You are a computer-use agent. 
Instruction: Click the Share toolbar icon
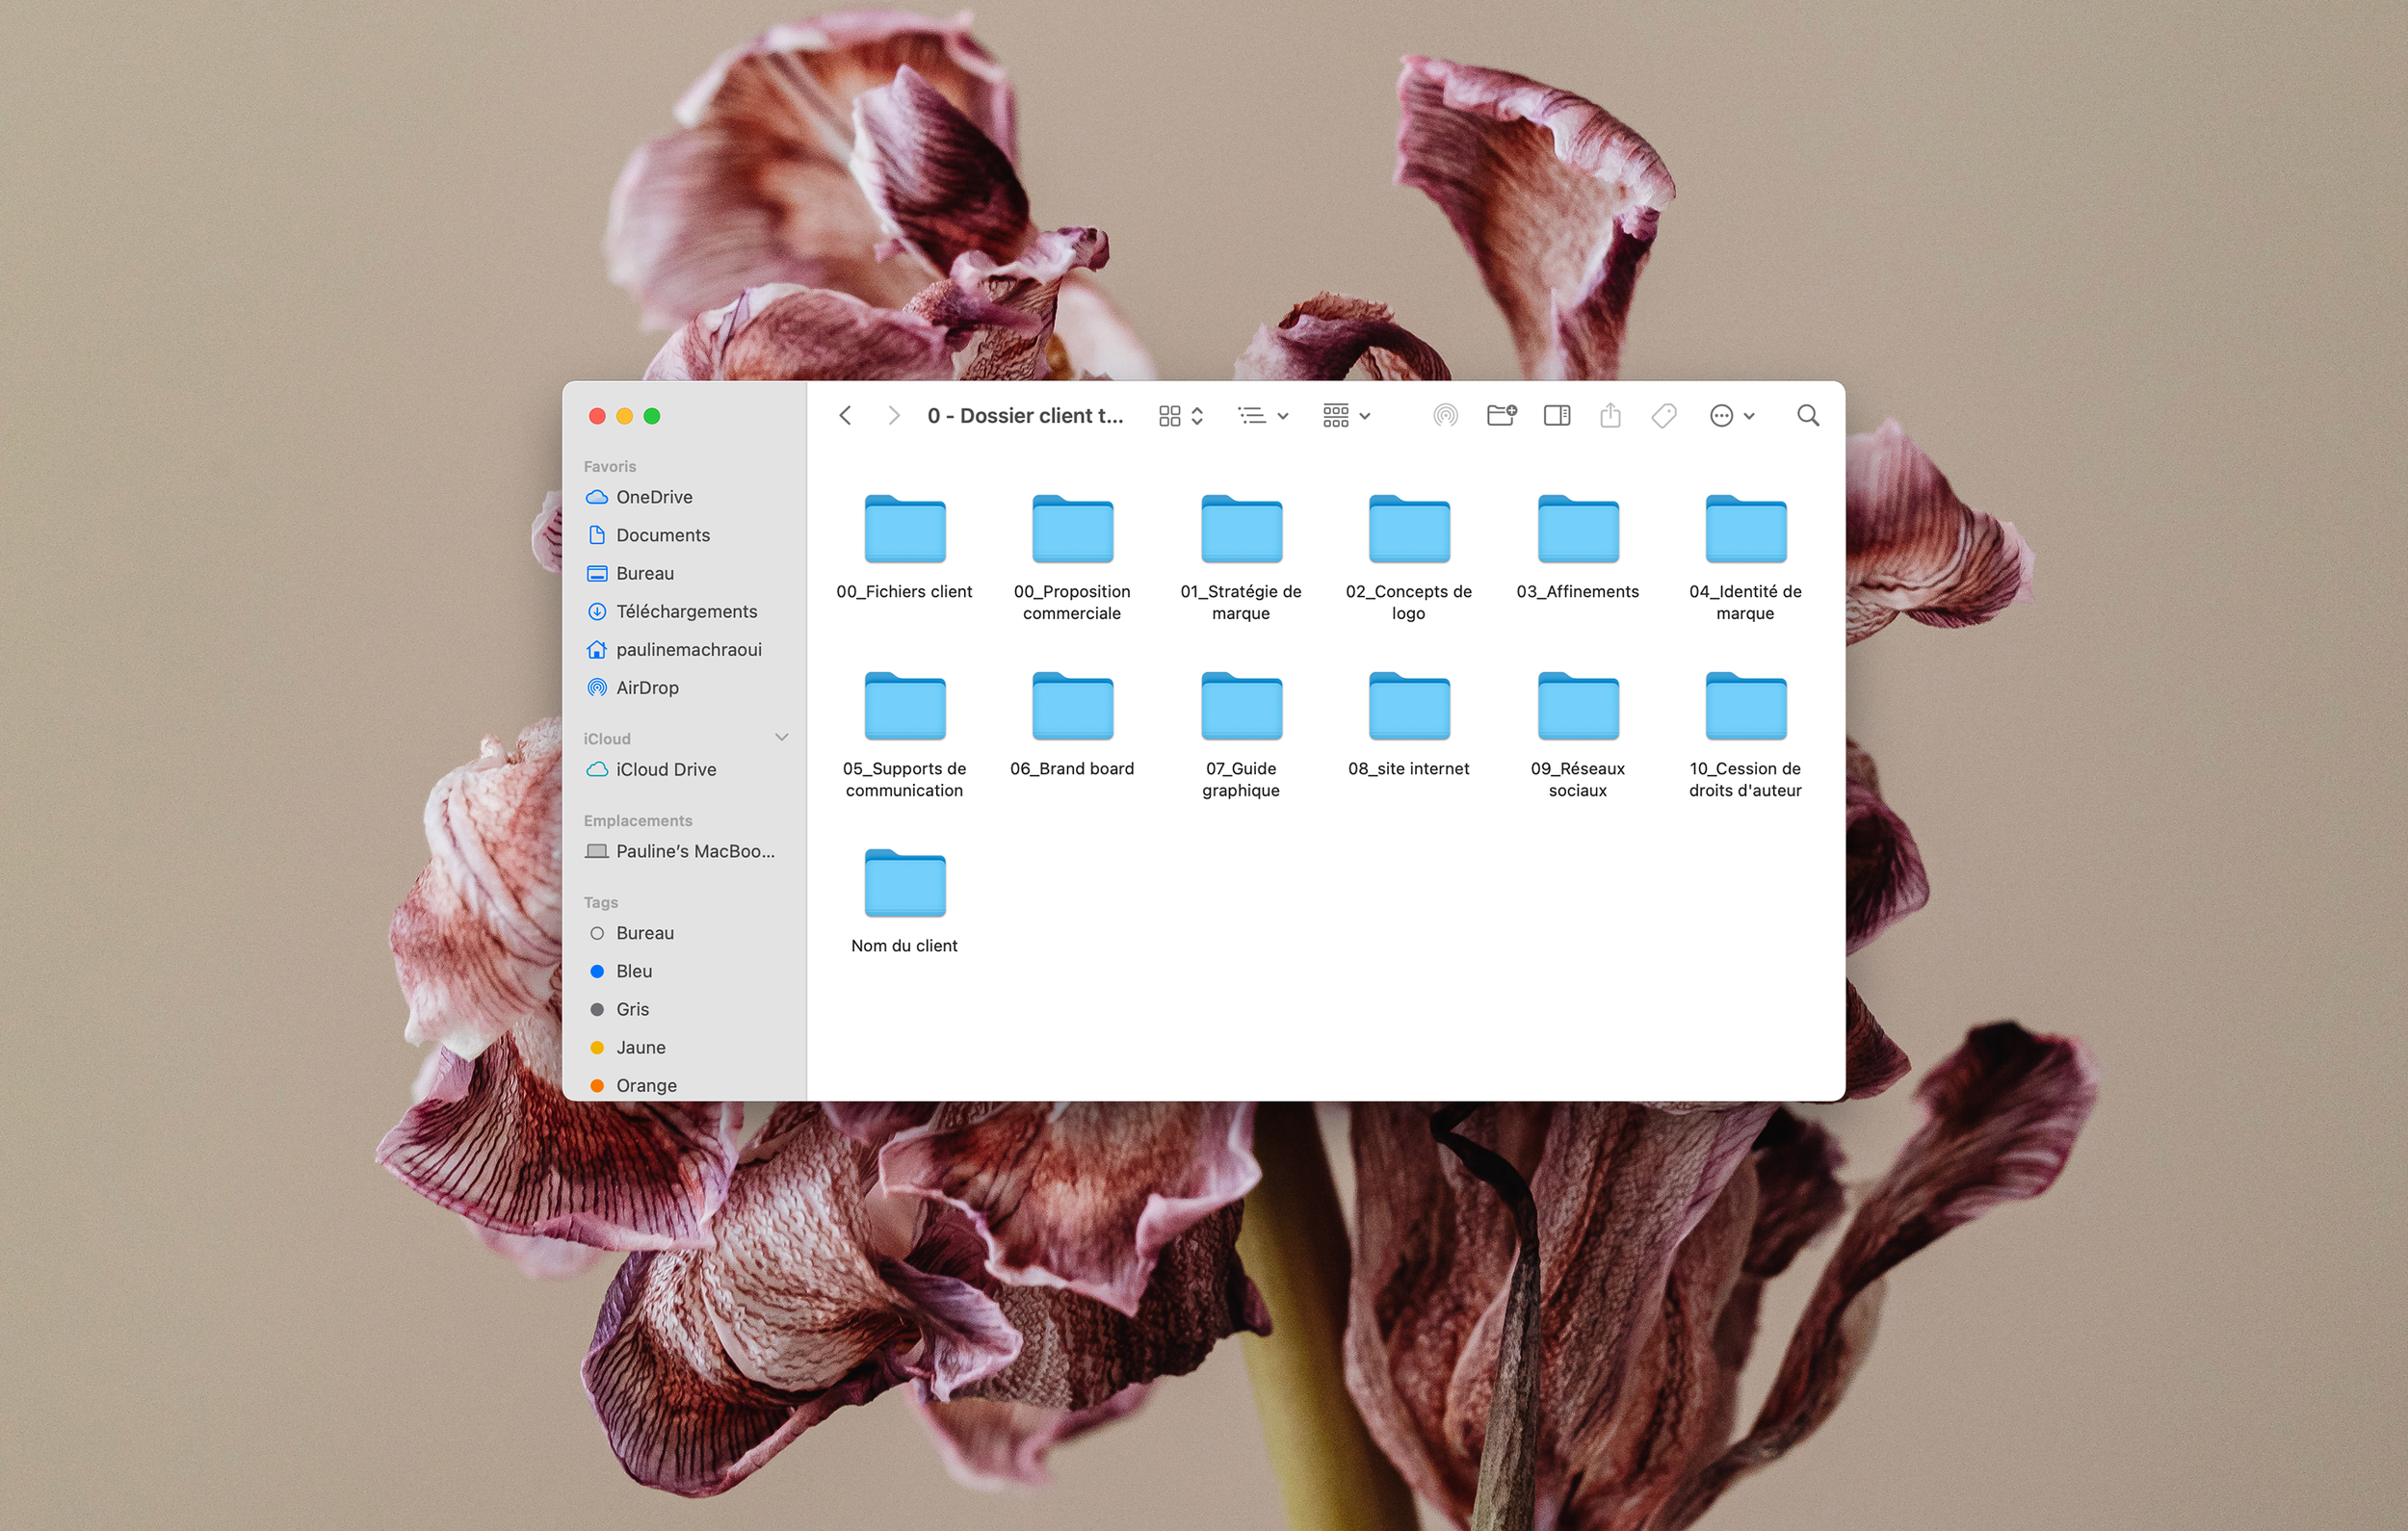click(x=1610, y=415)
